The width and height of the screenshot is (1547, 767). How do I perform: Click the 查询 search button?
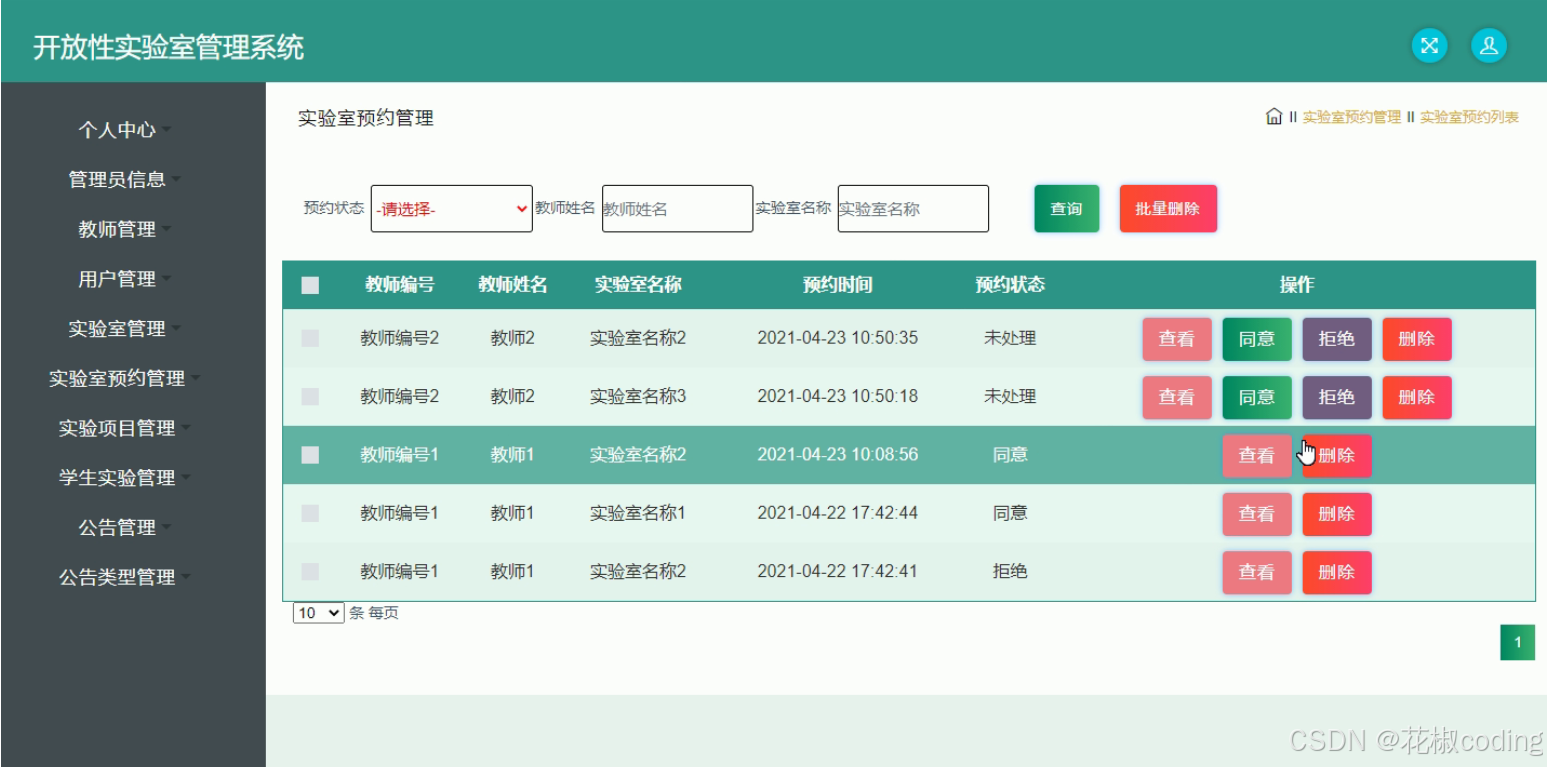coord(1066,209)
